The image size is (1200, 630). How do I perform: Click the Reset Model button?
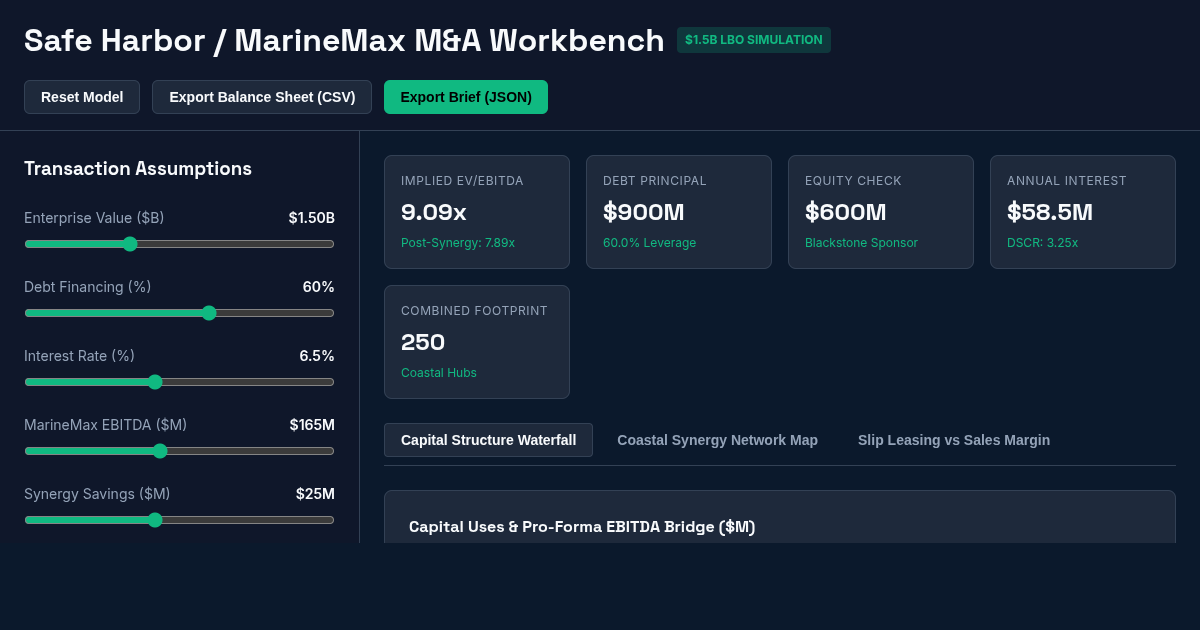pos(82,97)
